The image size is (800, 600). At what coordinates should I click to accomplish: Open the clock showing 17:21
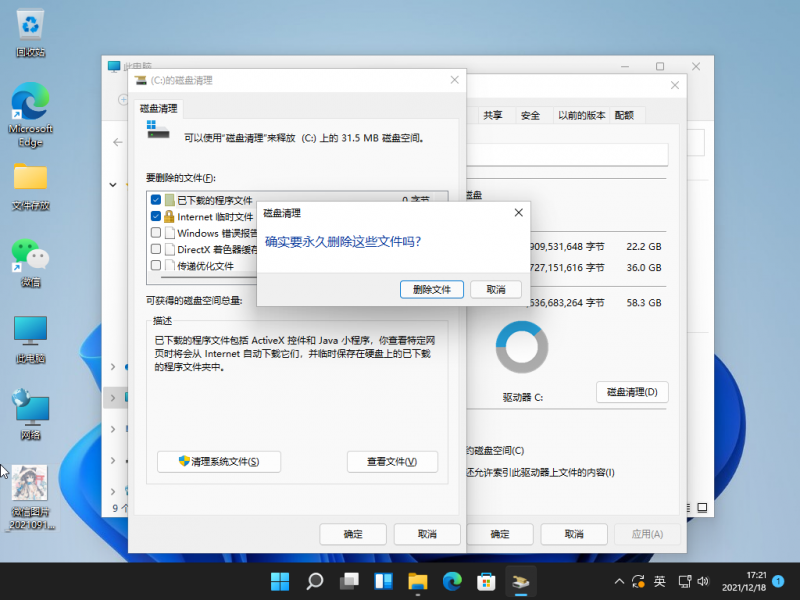pyautogui.click(x=744, y=581)
